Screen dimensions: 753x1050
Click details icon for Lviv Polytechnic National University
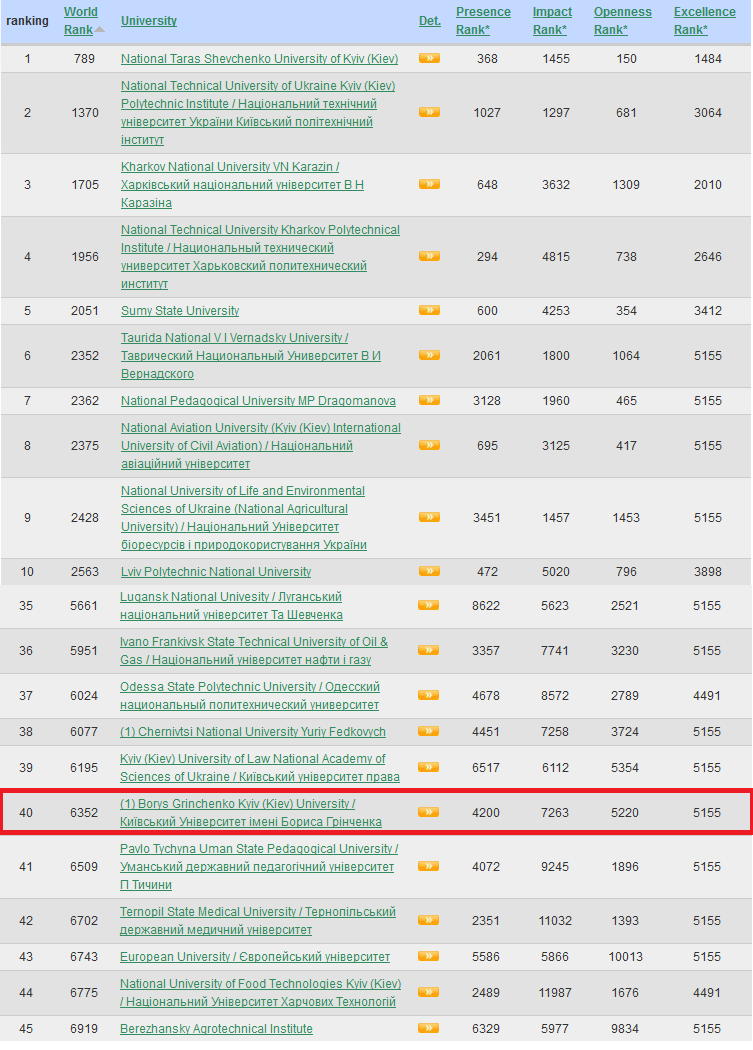[x=429, y=571]
